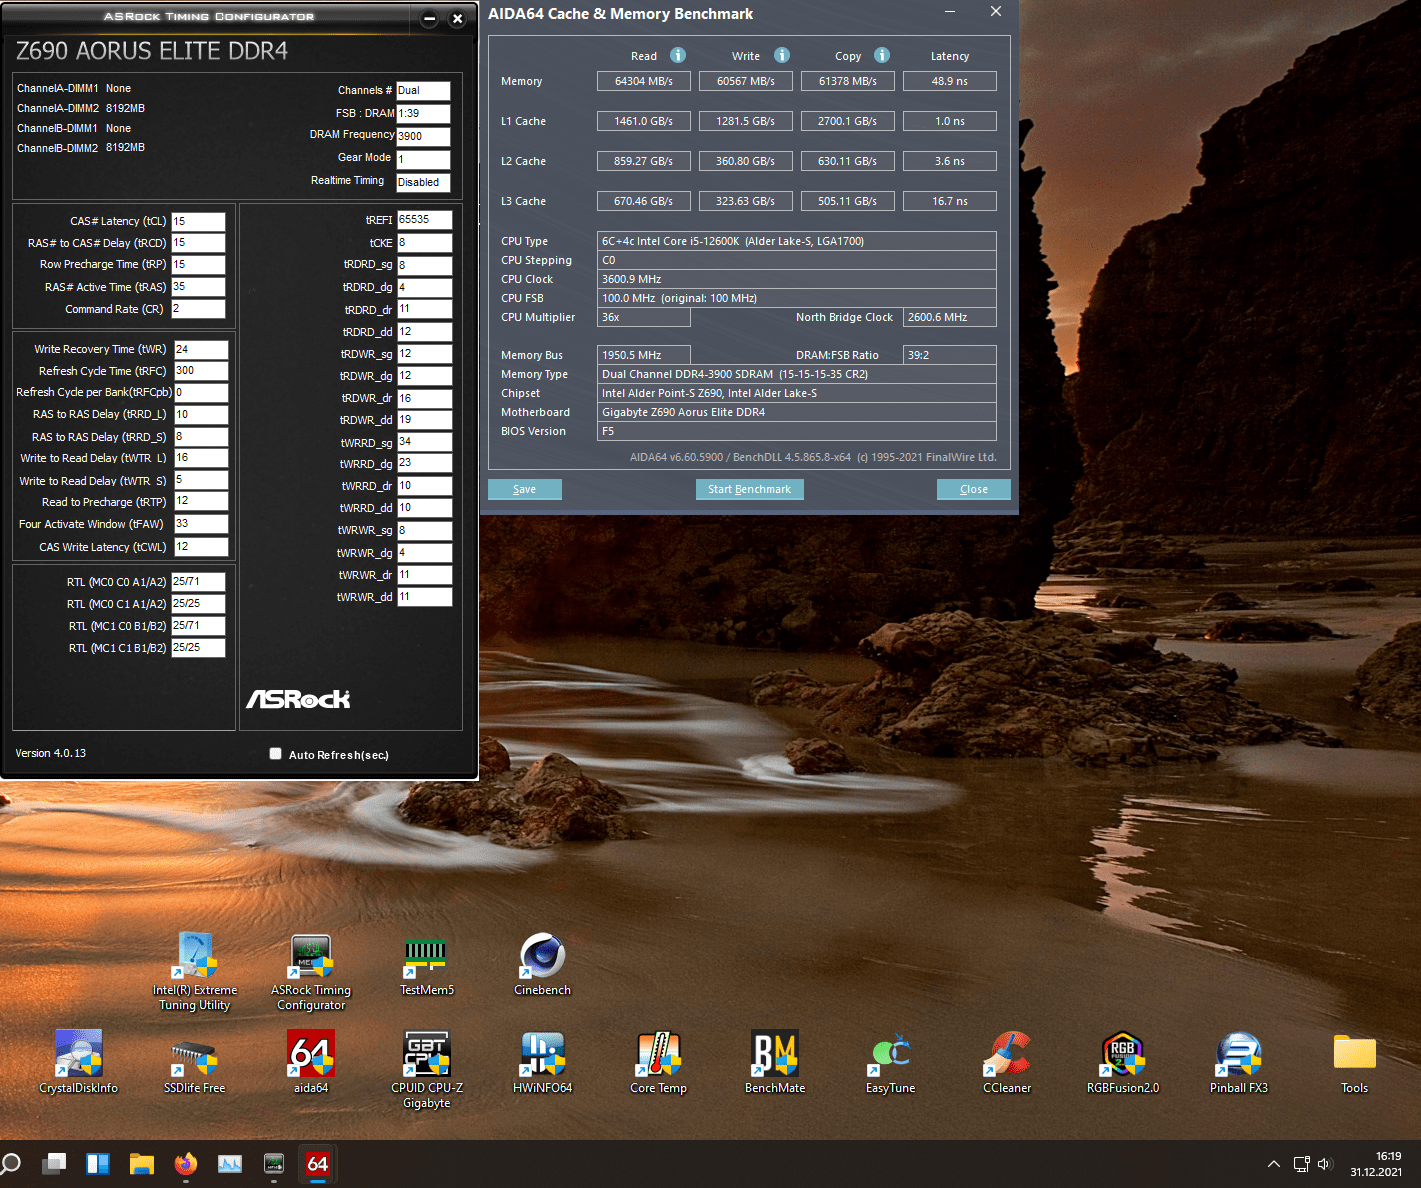Launch aida64 desktop shortcut
The width and height of the screenshot is (1421, 1188).
(x=311, y=1062)
